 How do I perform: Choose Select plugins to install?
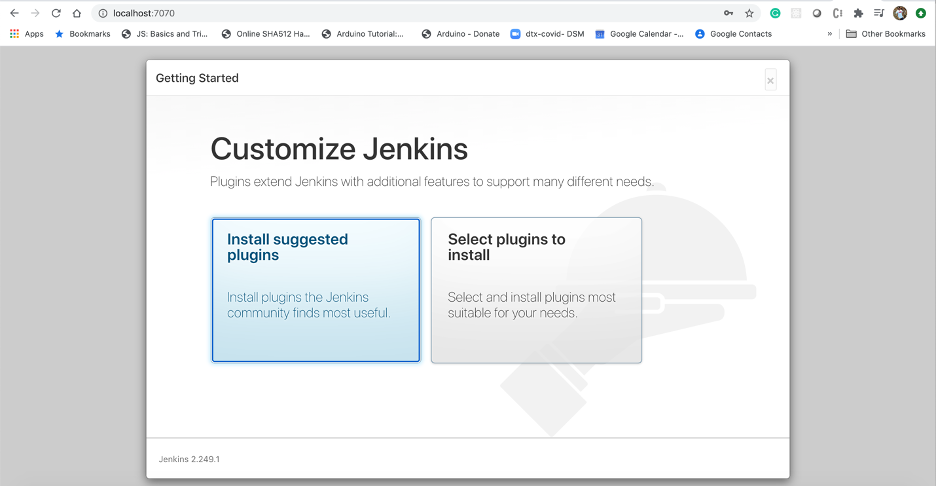537,290
